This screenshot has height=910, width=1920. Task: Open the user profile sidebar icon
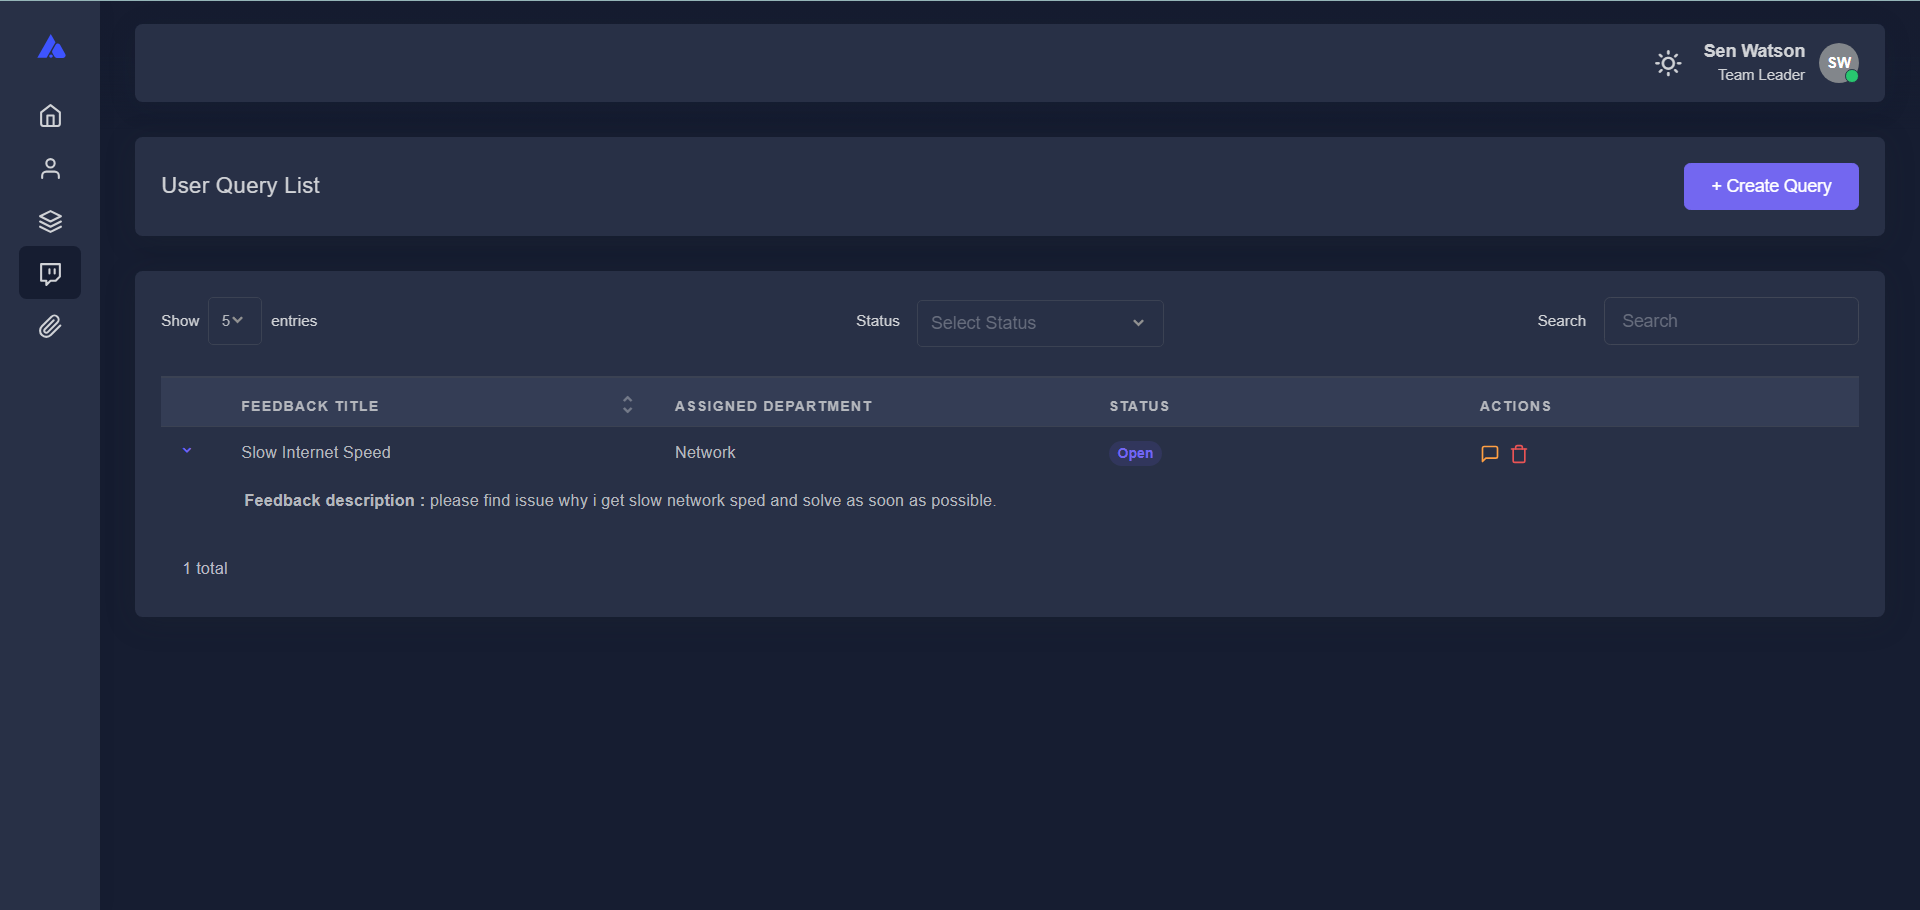point(50,169)
